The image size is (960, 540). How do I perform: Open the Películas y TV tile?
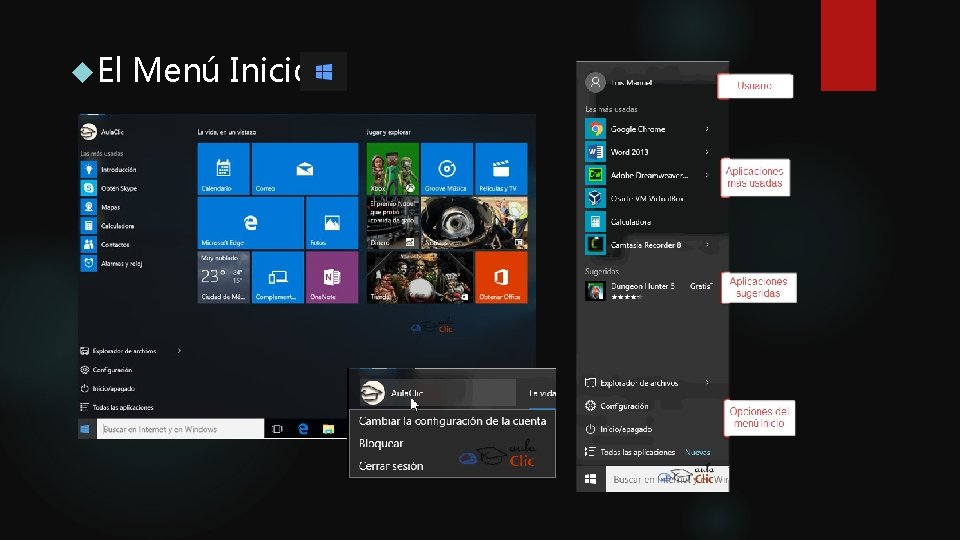501,169
